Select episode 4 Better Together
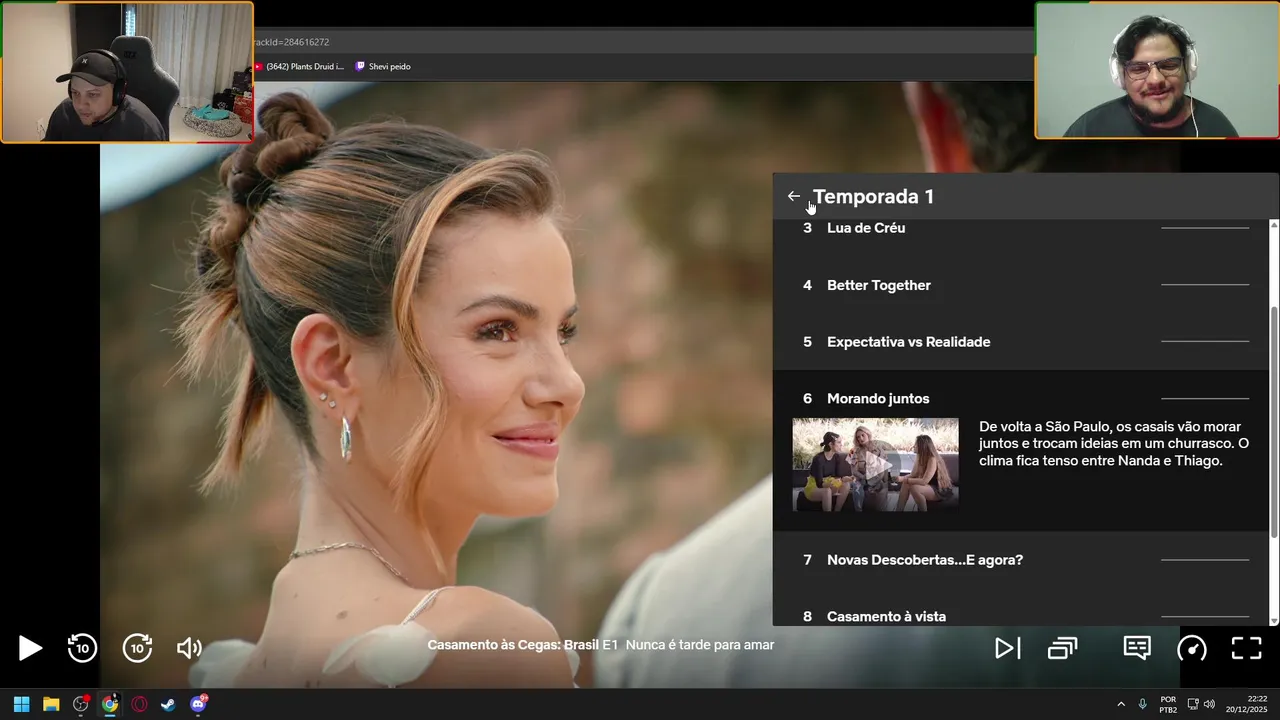 tap(1020, 285)
